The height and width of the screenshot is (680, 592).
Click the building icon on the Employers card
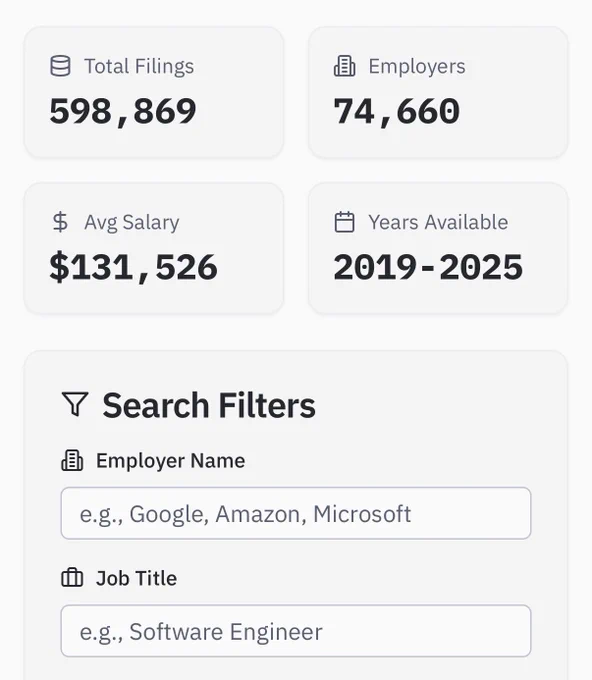345,66
